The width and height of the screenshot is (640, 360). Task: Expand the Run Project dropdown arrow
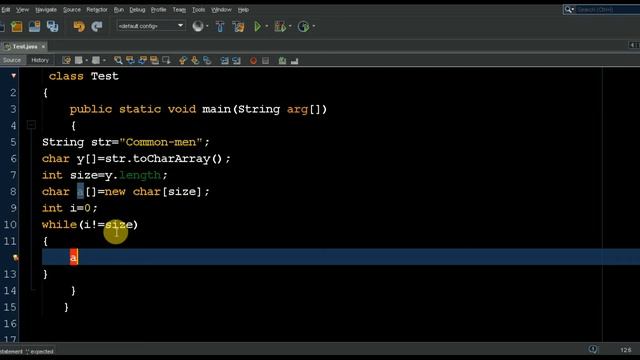[267, 27]
